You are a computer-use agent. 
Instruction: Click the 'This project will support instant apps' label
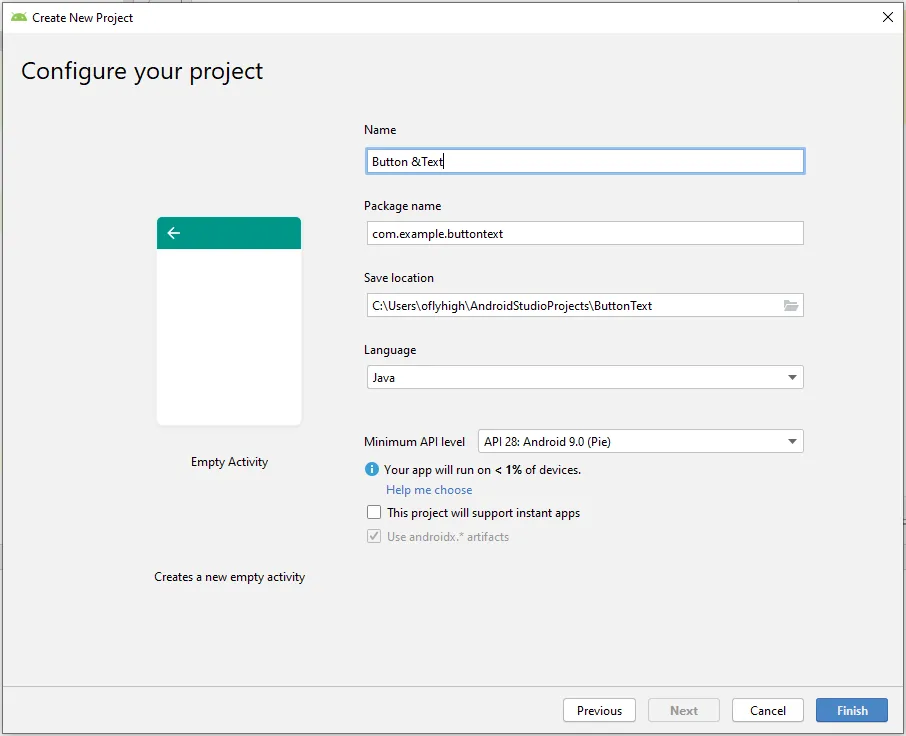(x=484, y=513)
